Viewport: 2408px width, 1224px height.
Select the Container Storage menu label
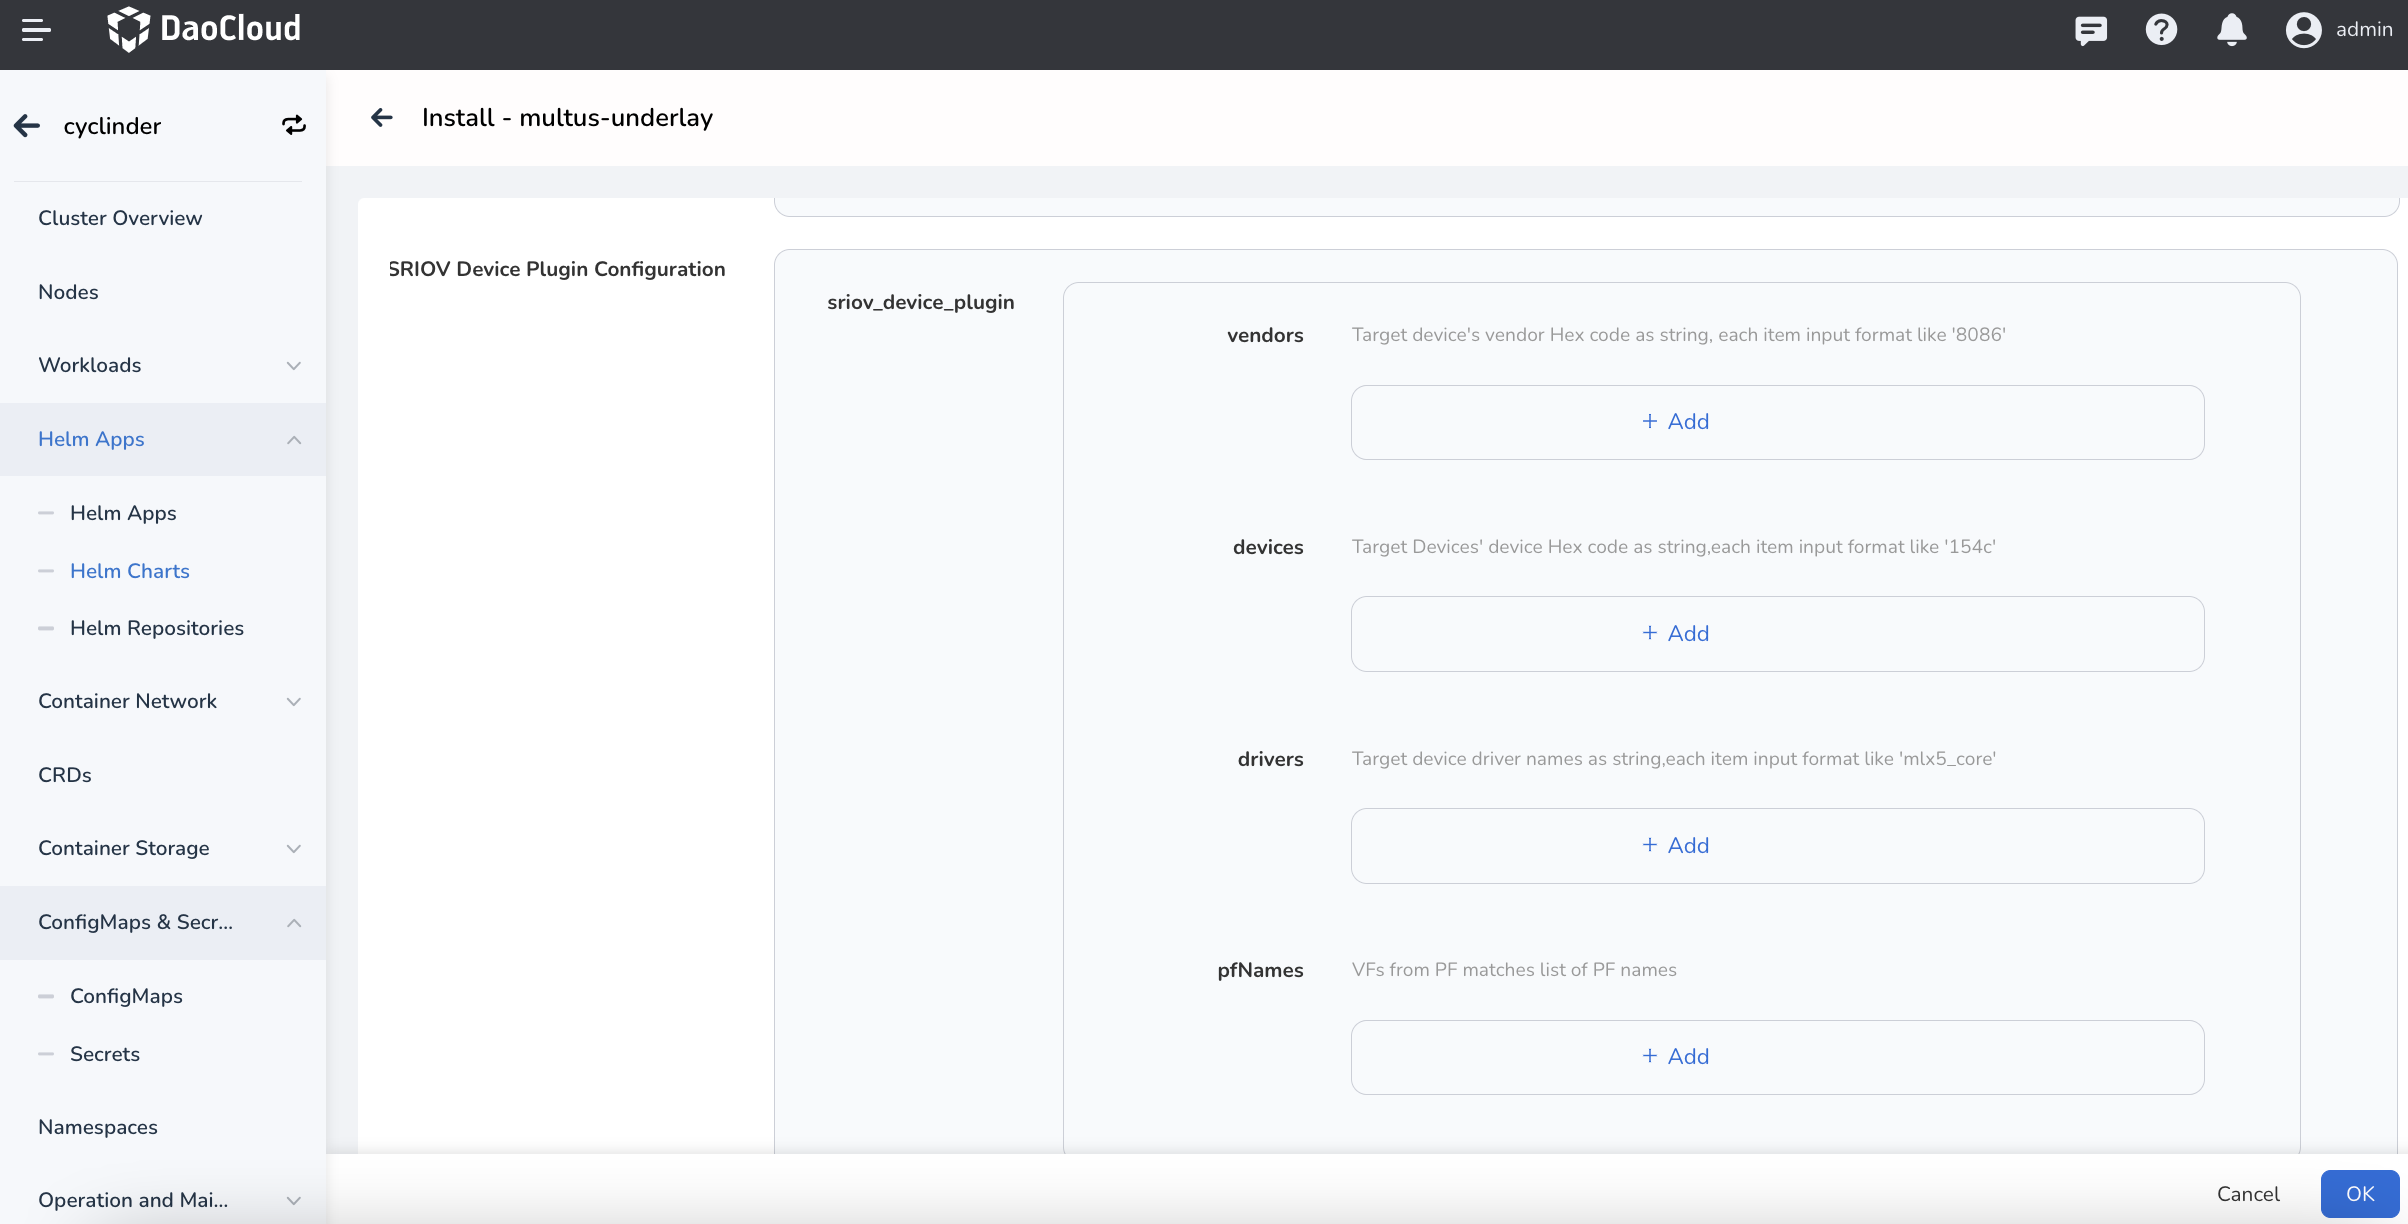[124, 848]
